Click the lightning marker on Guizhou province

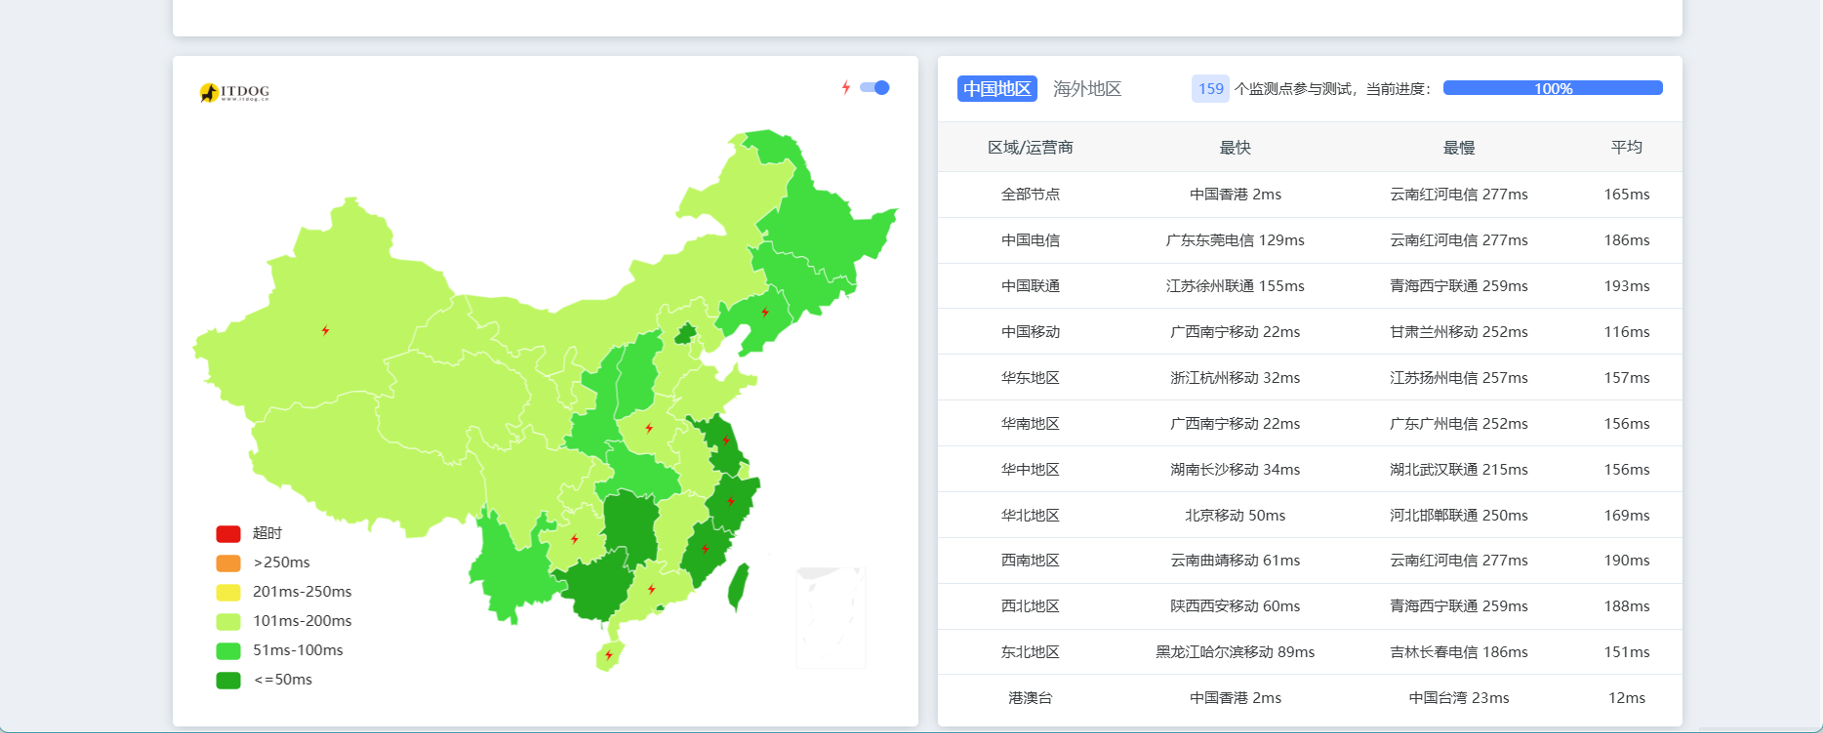pos(574,539)
